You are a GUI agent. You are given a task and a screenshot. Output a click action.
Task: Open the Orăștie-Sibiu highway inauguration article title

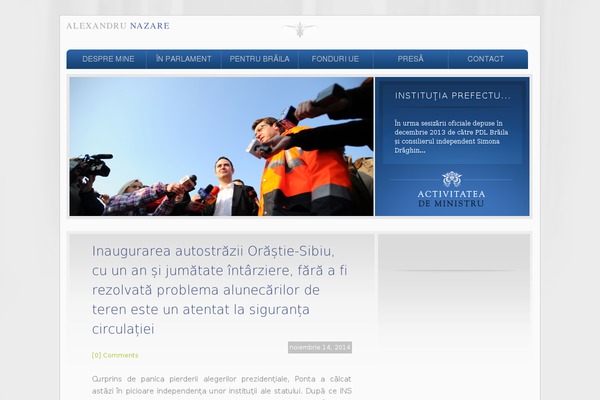[x=220, y=289]
